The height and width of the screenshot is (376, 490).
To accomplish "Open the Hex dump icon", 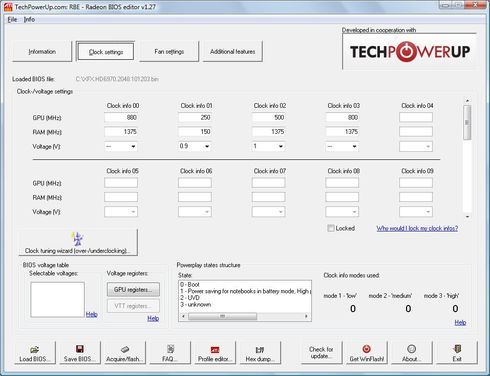I will coord(259,350).
